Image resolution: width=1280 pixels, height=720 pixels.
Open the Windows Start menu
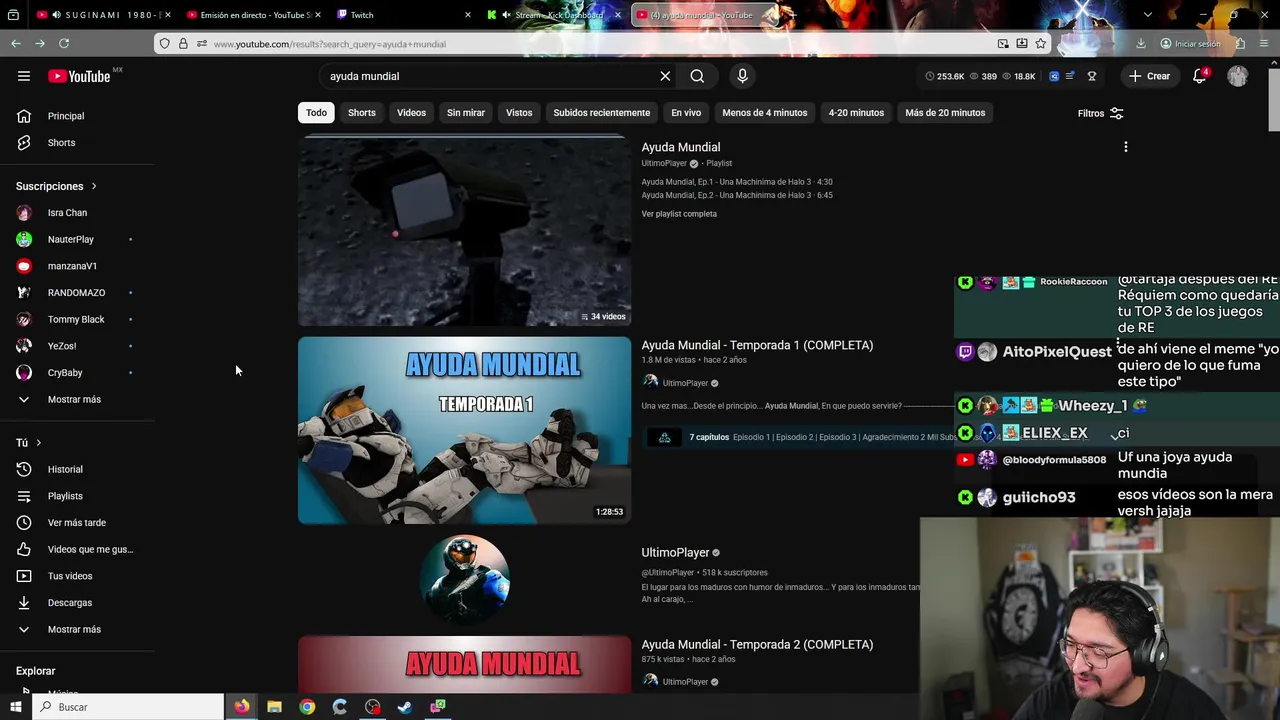click(x=15, y=707)
